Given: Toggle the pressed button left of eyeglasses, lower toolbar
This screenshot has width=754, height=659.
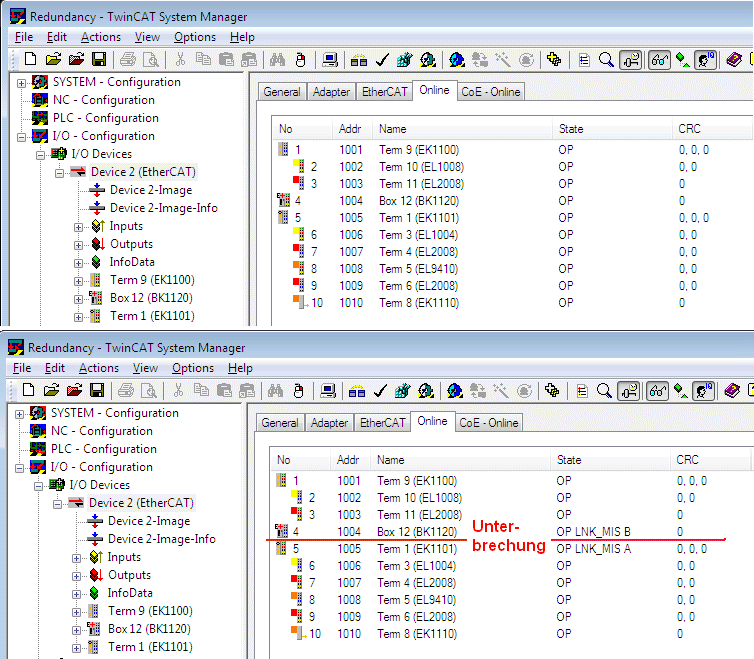Looking at the screenshot, I should click(x=631, y=391).
